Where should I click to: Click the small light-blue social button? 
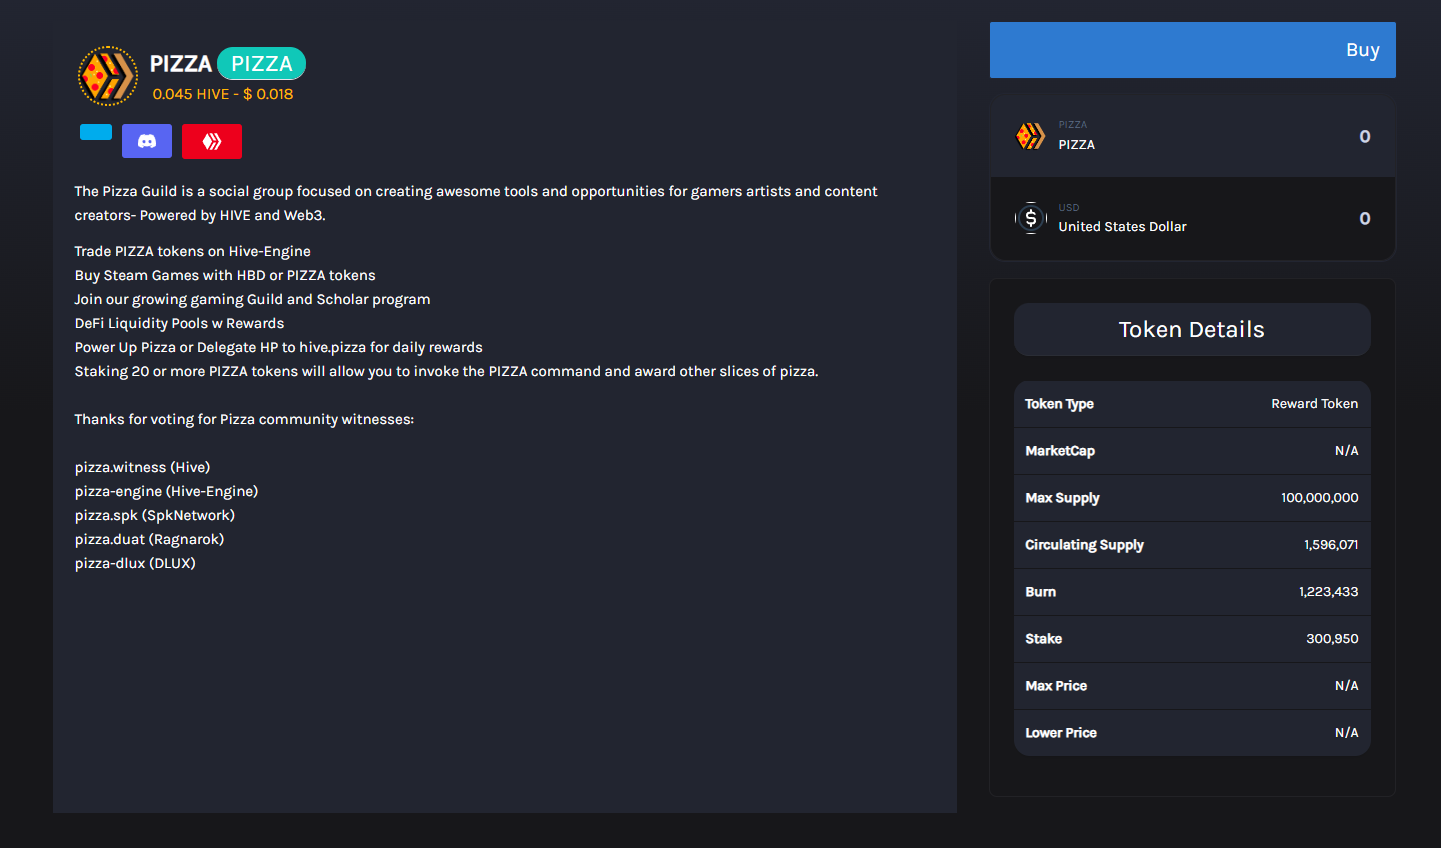pos(96,132)
